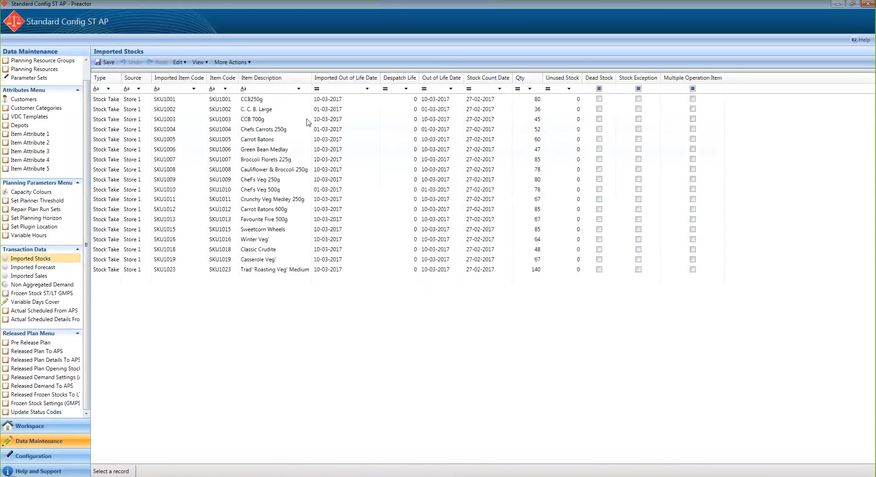
Task: Click the Customers icon in Attributes Menu
Action: [x=6, y=99]
